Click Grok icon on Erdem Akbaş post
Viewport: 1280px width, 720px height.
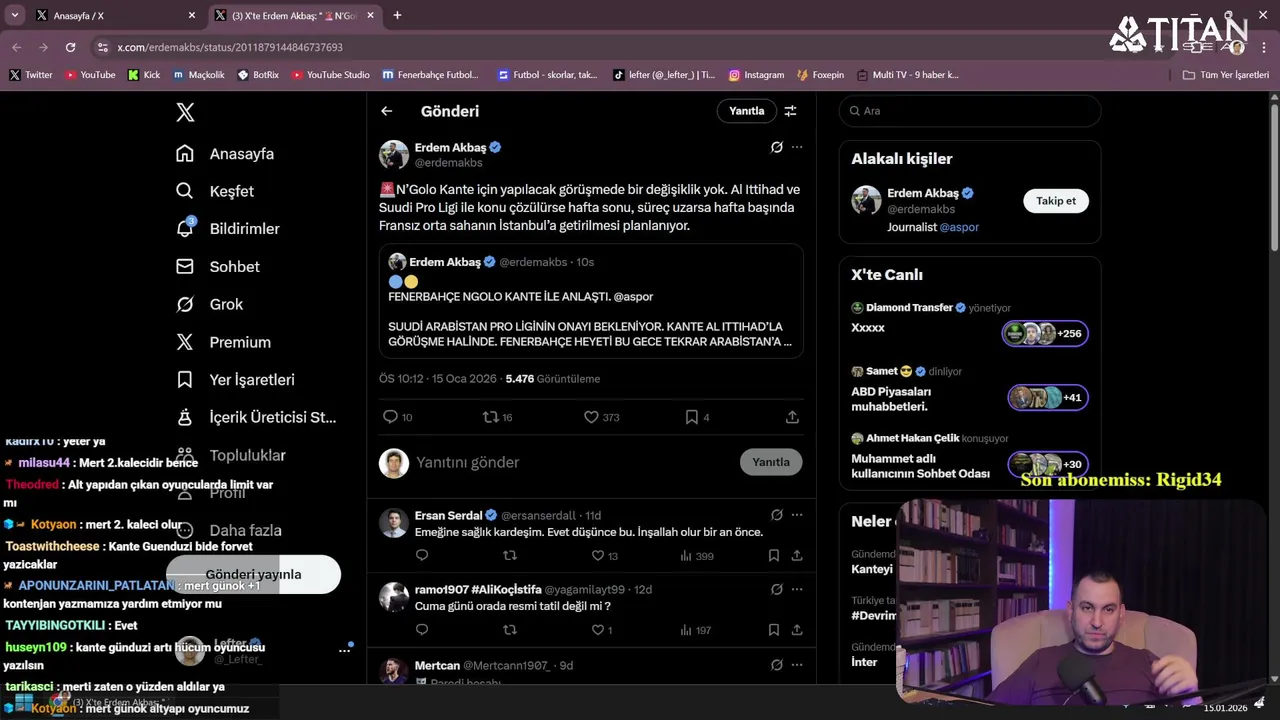777,147
